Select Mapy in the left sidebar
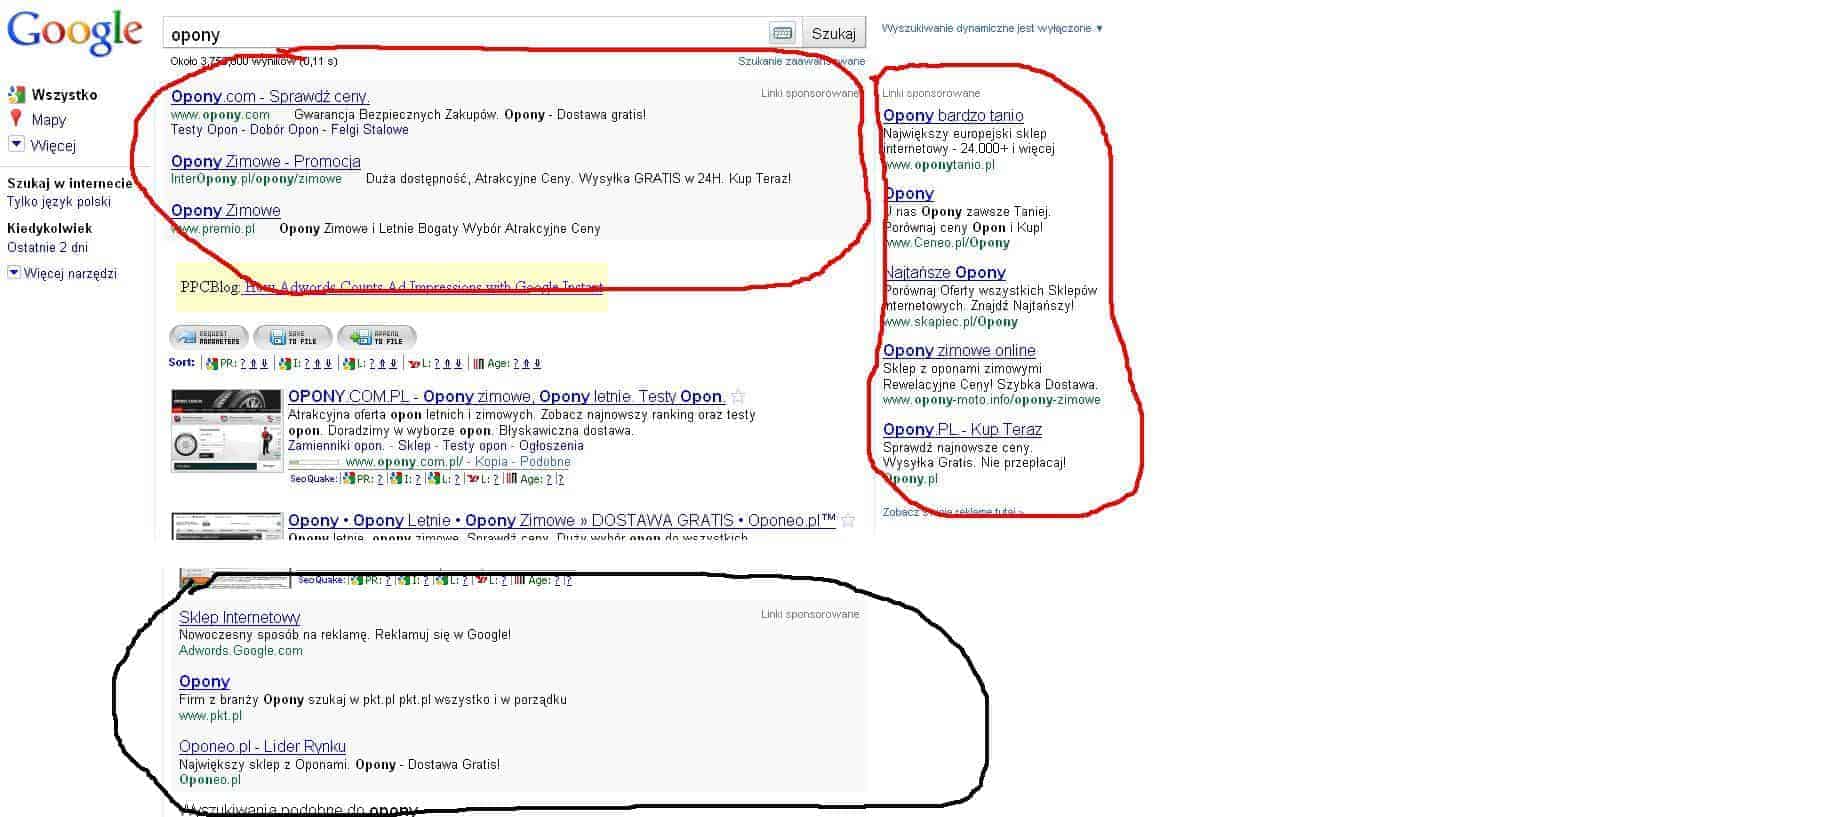The image size is (1846, 817). click(48, 120)
